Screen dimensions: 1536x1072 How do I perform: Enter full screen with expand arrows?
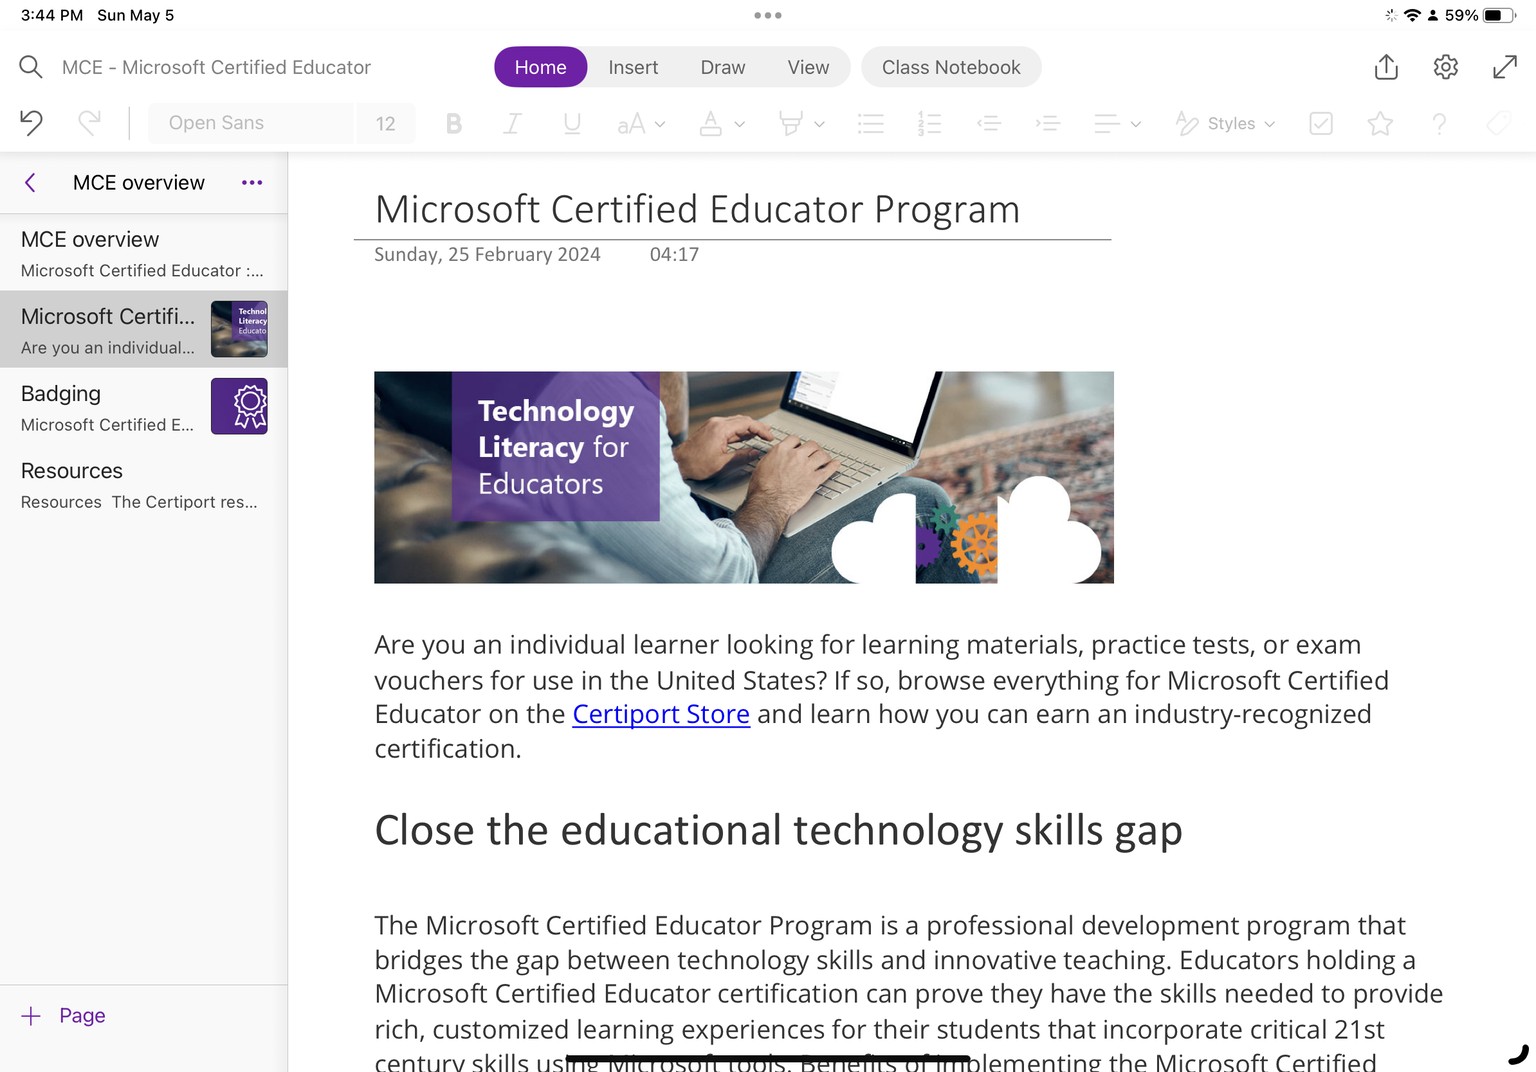1505,67
